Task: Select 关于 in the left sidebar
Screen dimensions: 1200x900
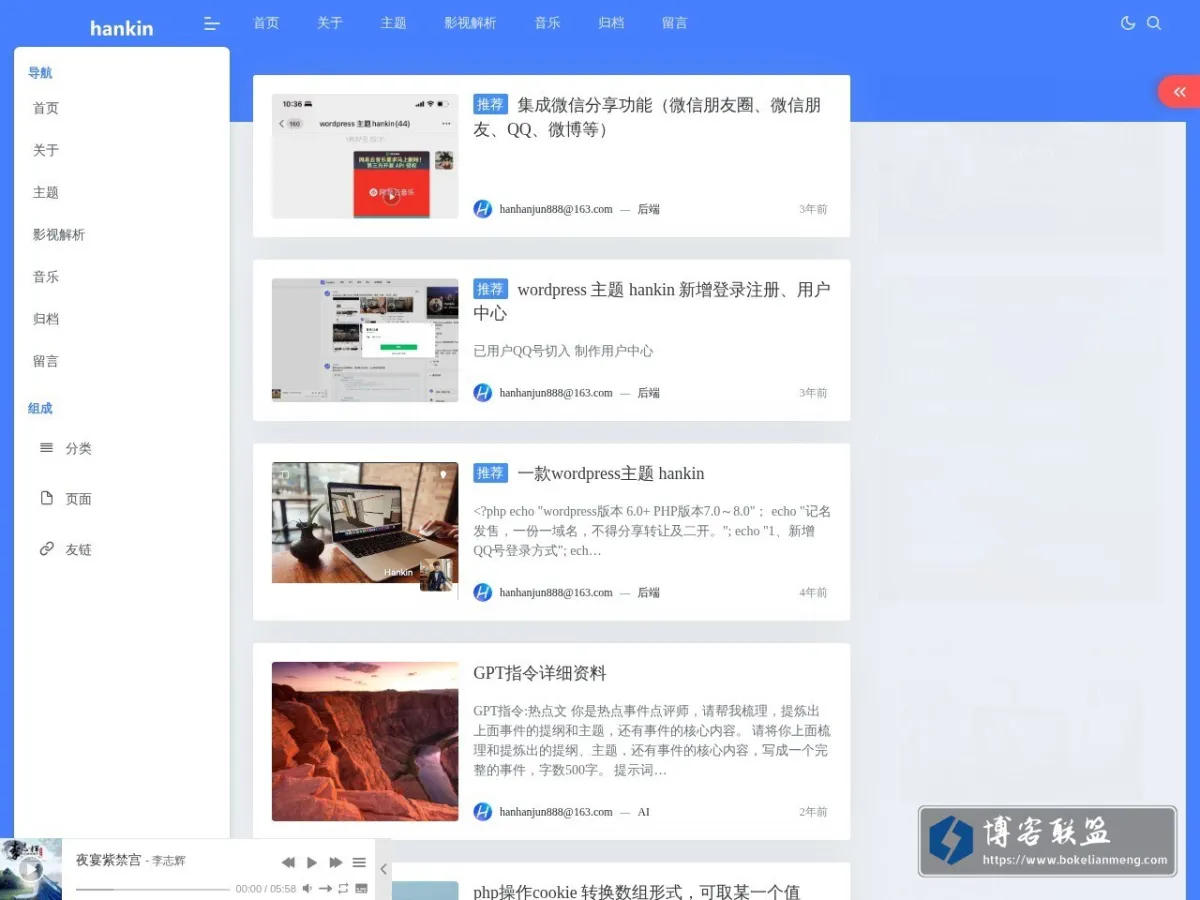Action: point(46,150)
